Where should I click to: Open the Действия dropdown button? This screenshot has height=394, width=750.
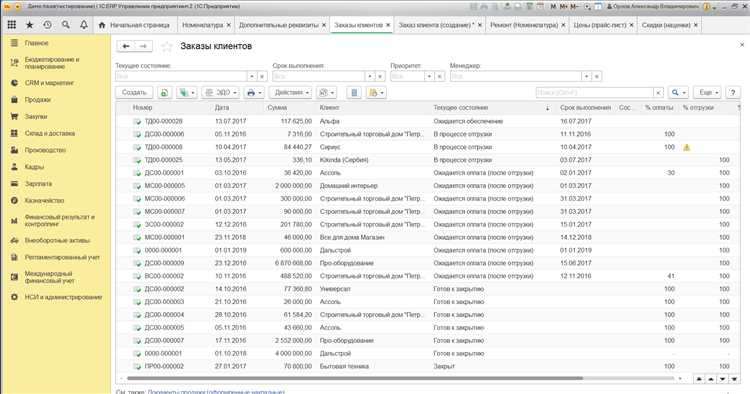click(291, 93)
